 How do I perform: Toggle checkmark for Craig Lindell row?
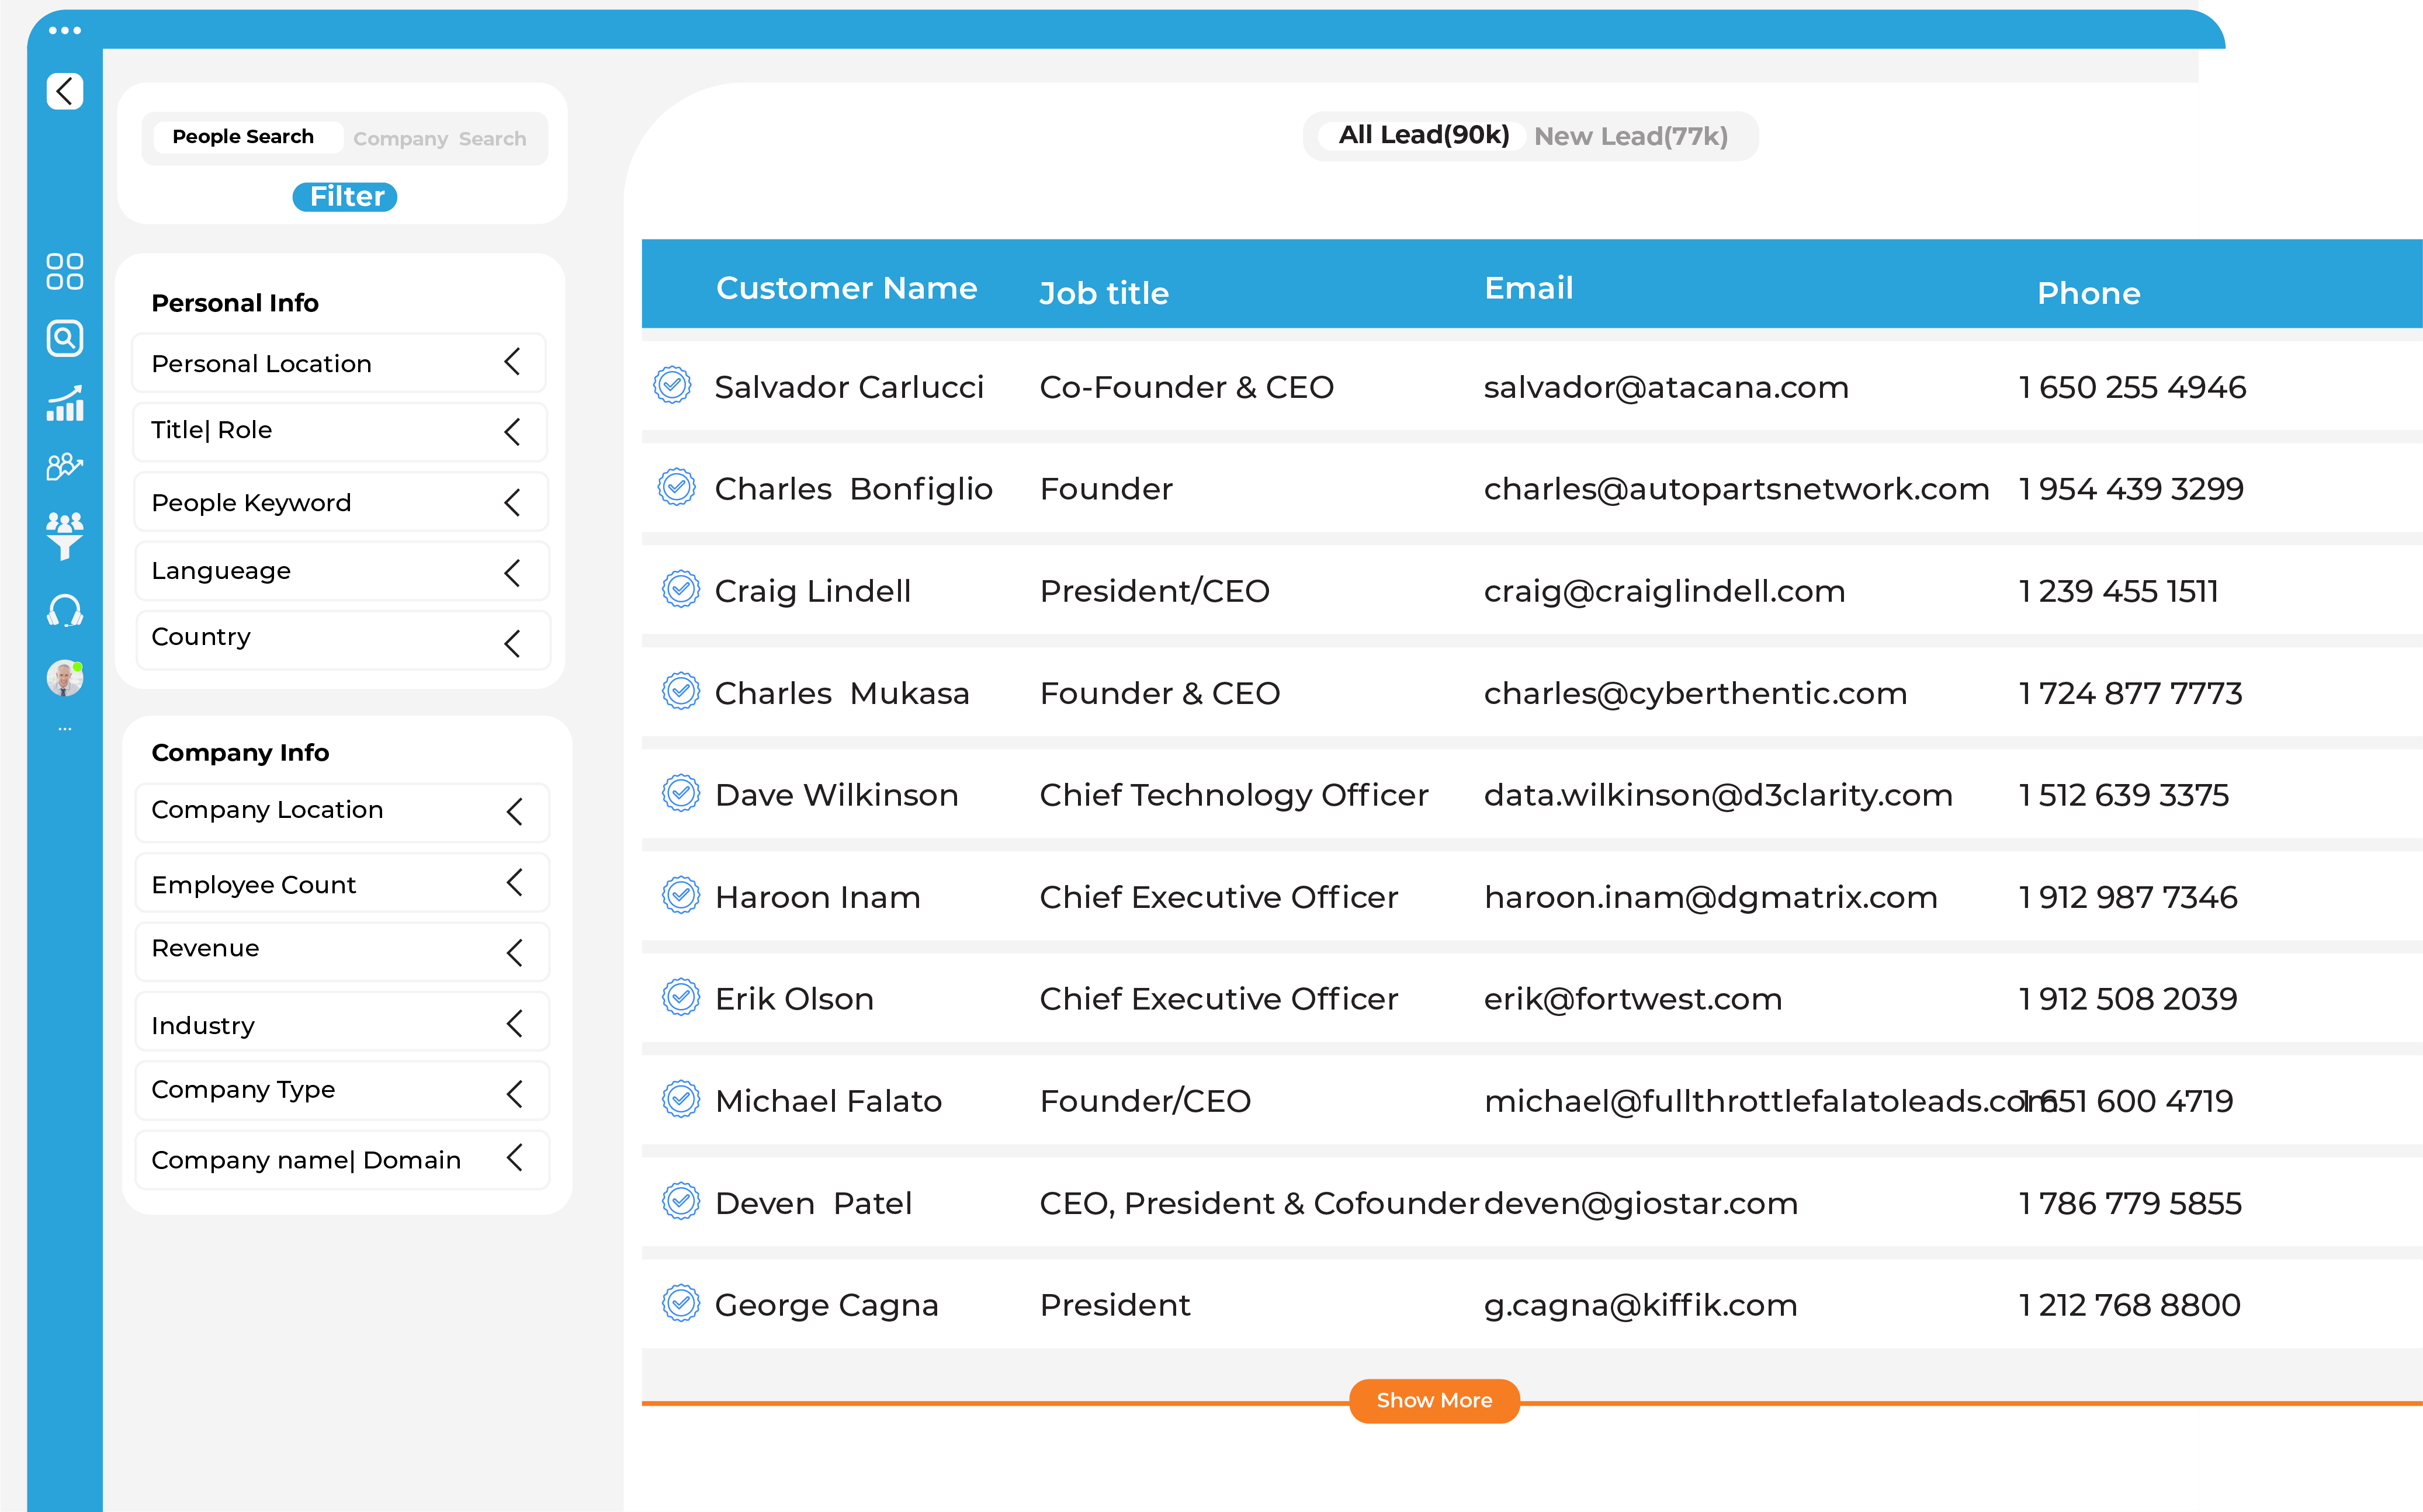click(x=680, y=590)
